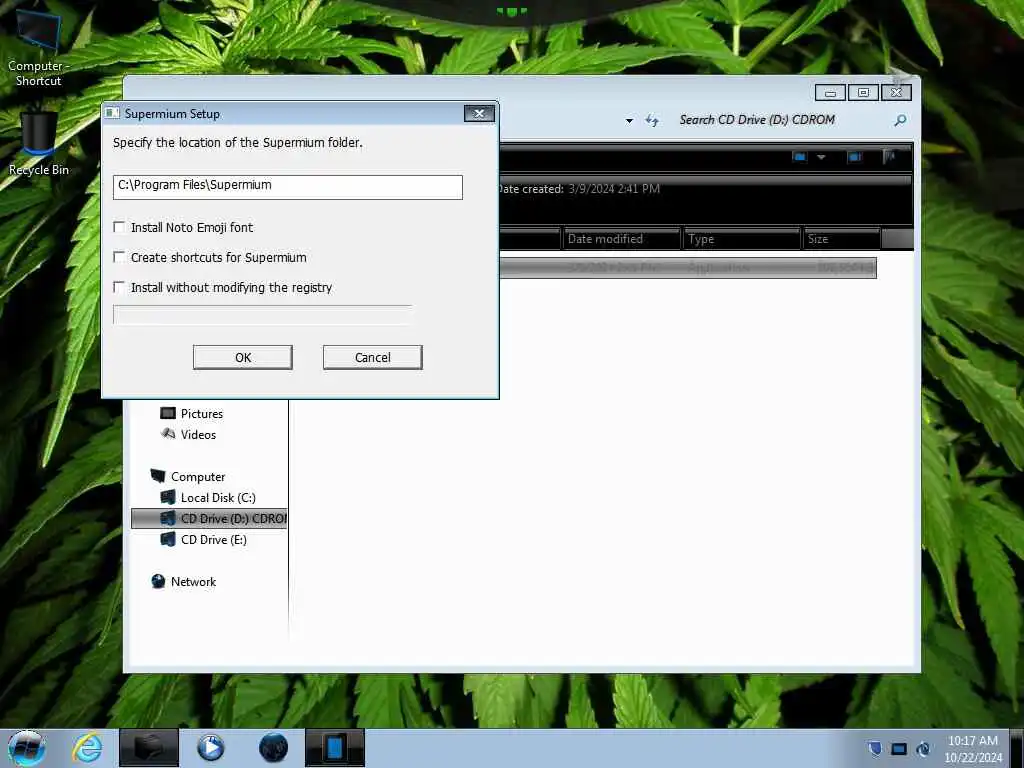Click the Explorer refresh arrows icon
The width and height of the screenshot is (1024, 768).
652,120
